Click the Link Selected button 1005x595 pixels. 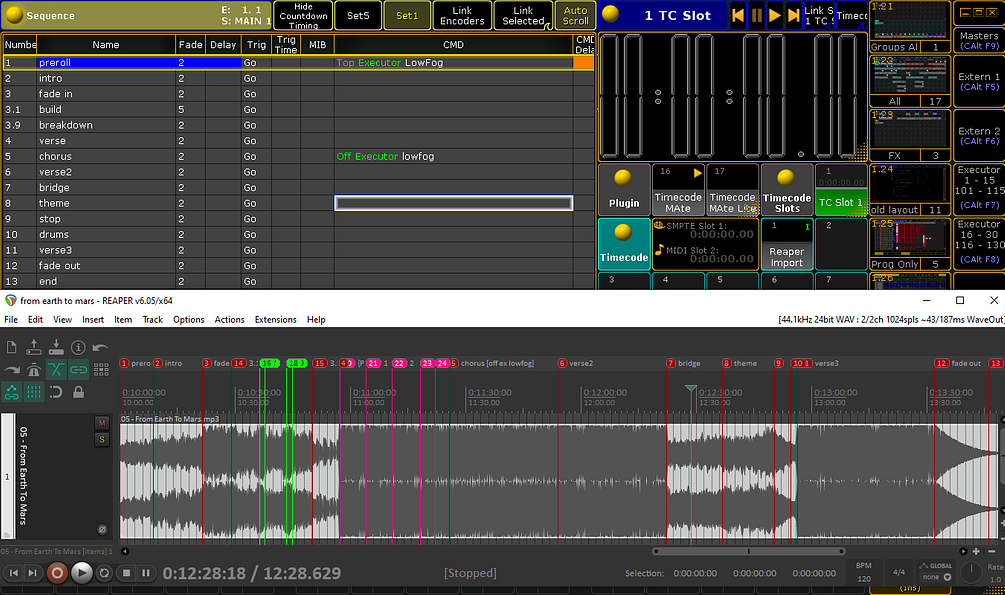pos(523,15)
